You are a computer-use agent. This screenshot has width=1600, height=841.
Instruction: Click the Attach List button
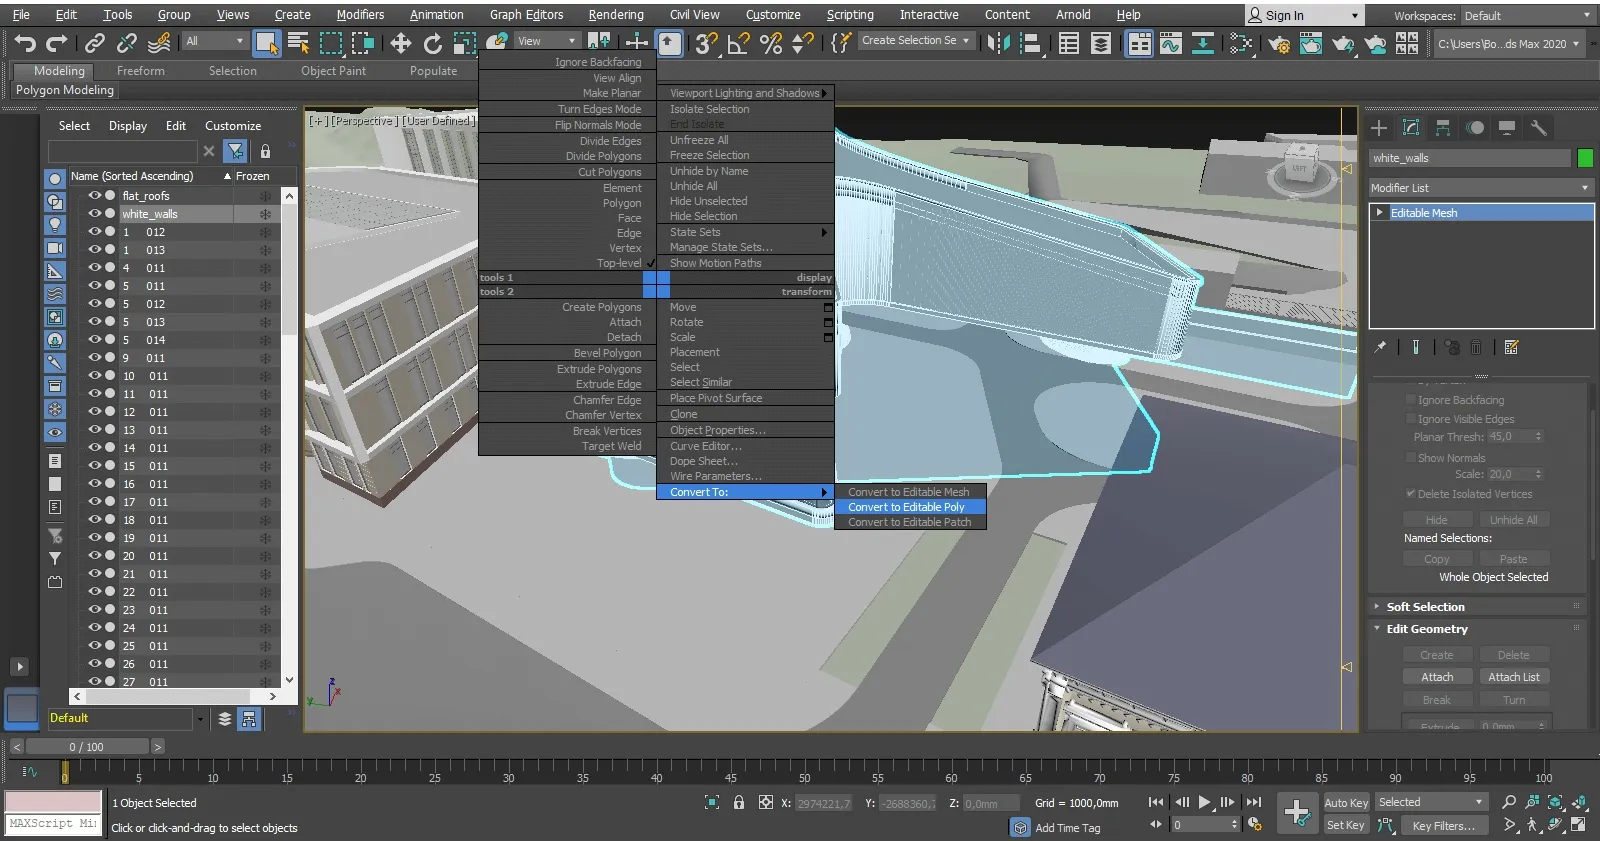tap(1513, 677)
